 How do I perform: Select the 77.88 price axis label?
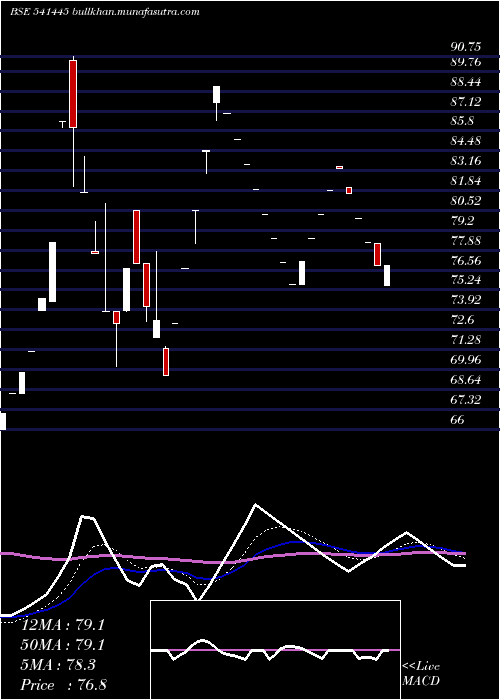point(466,241)
